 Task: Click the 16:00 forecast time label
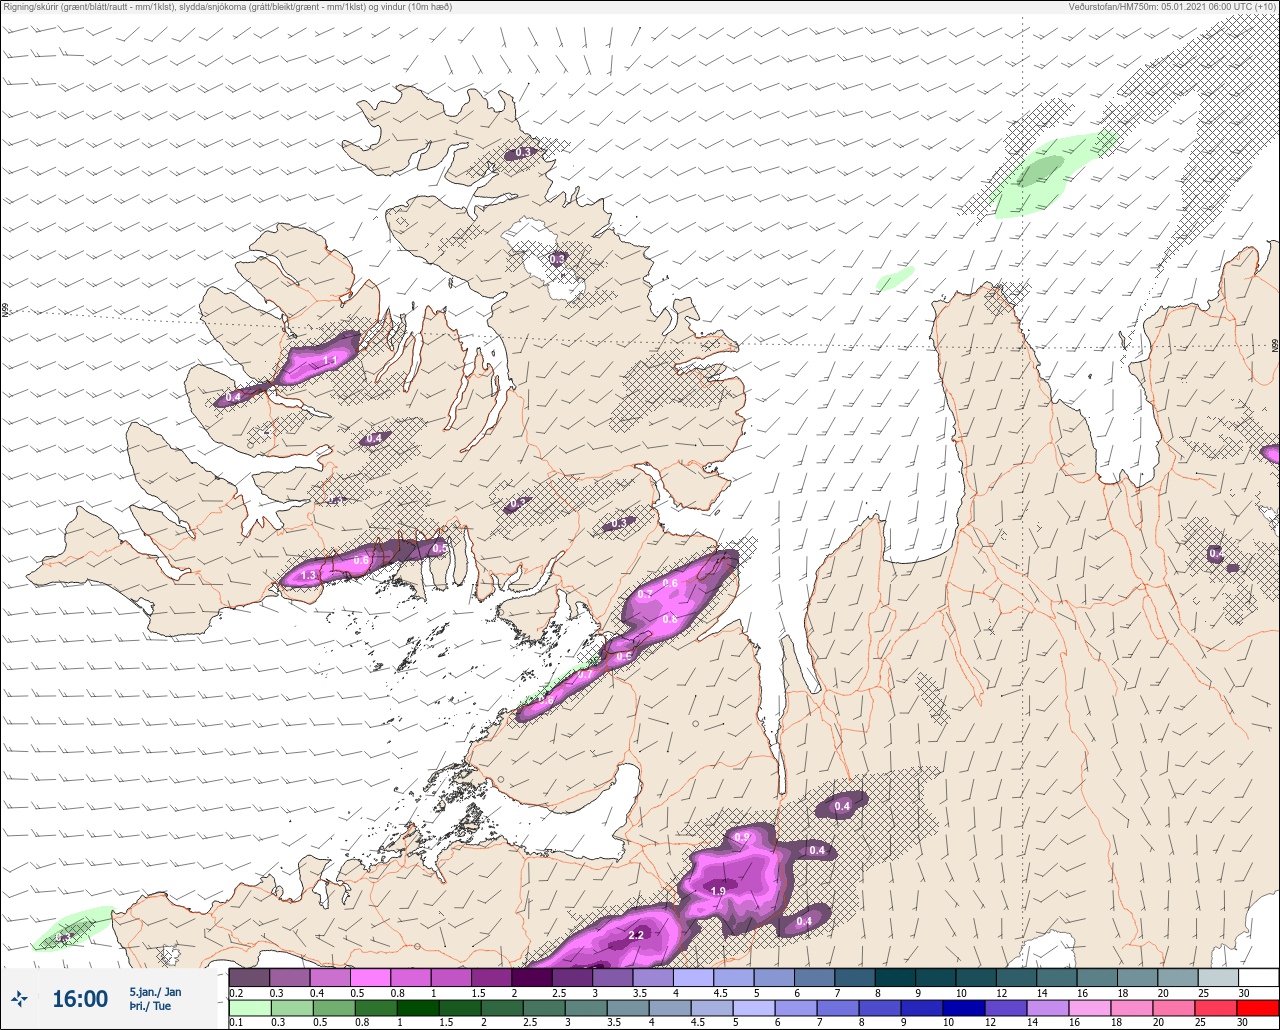click(80, 999)
